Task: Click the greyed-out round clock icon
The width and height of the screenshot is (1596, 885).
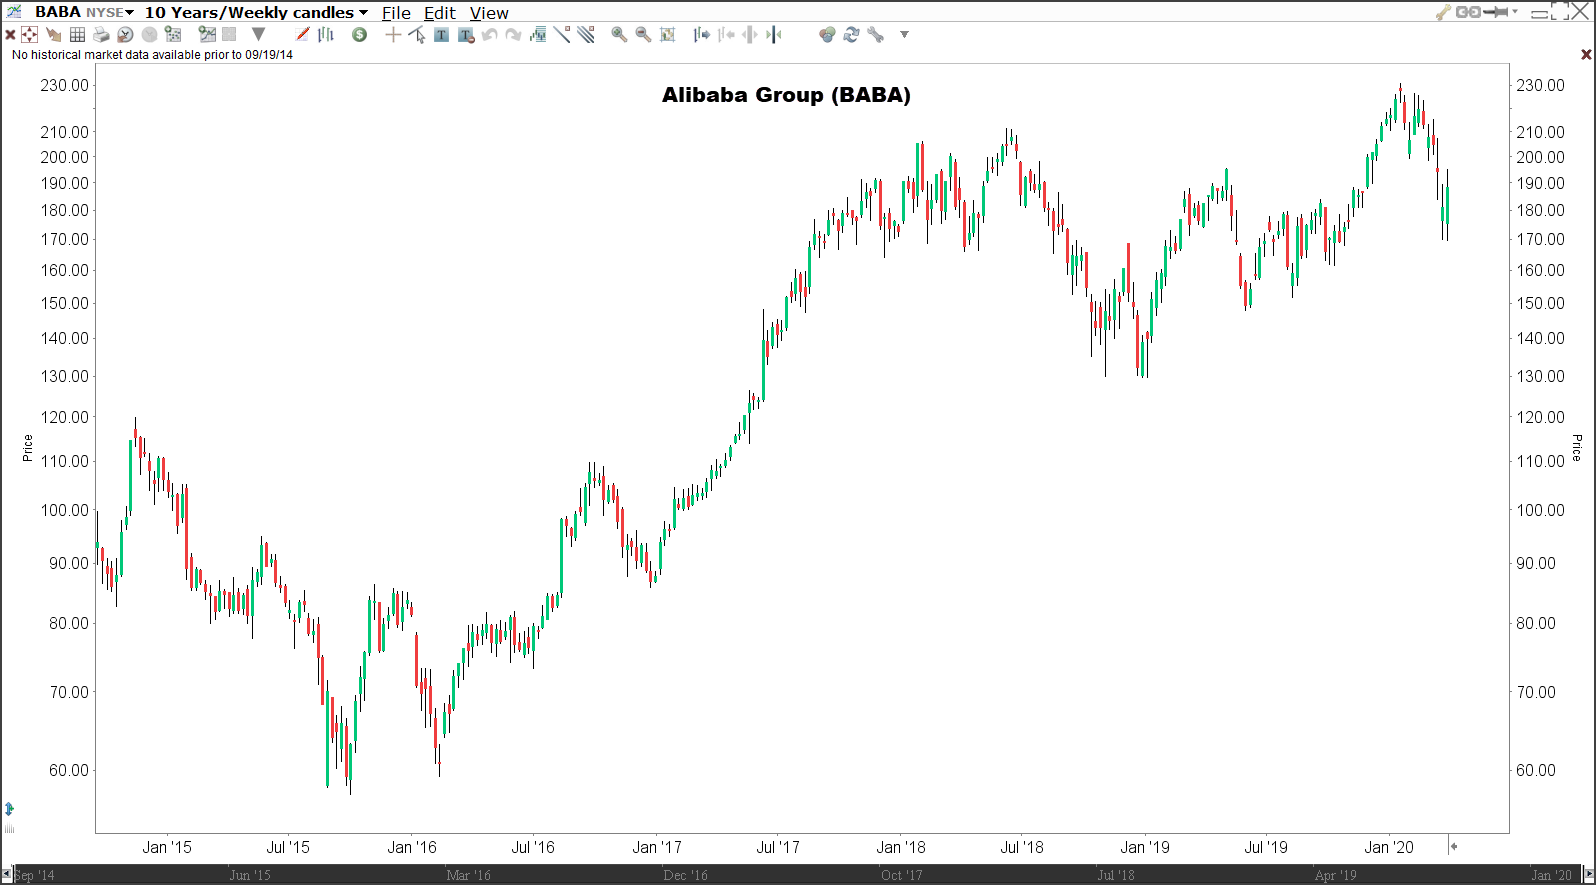Action: (x=150, y=35)
